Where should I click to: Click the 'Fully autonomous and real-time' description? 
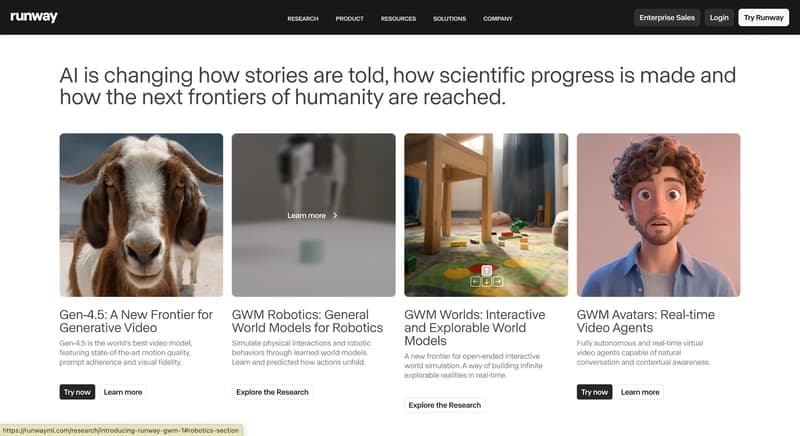643,352
